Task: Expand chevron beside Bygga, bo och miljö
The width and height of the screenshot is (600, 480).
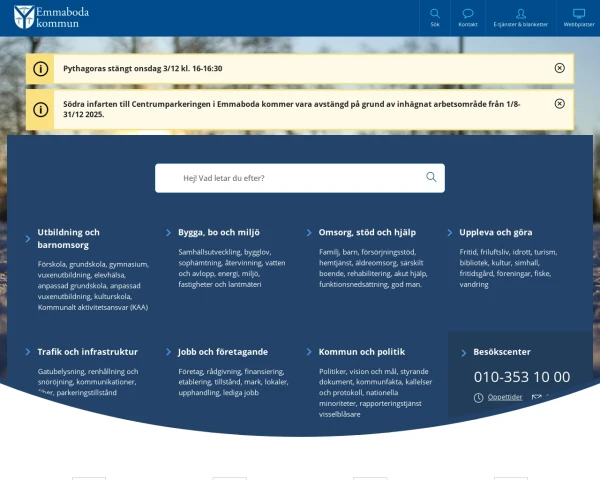Action: (168, 233)
